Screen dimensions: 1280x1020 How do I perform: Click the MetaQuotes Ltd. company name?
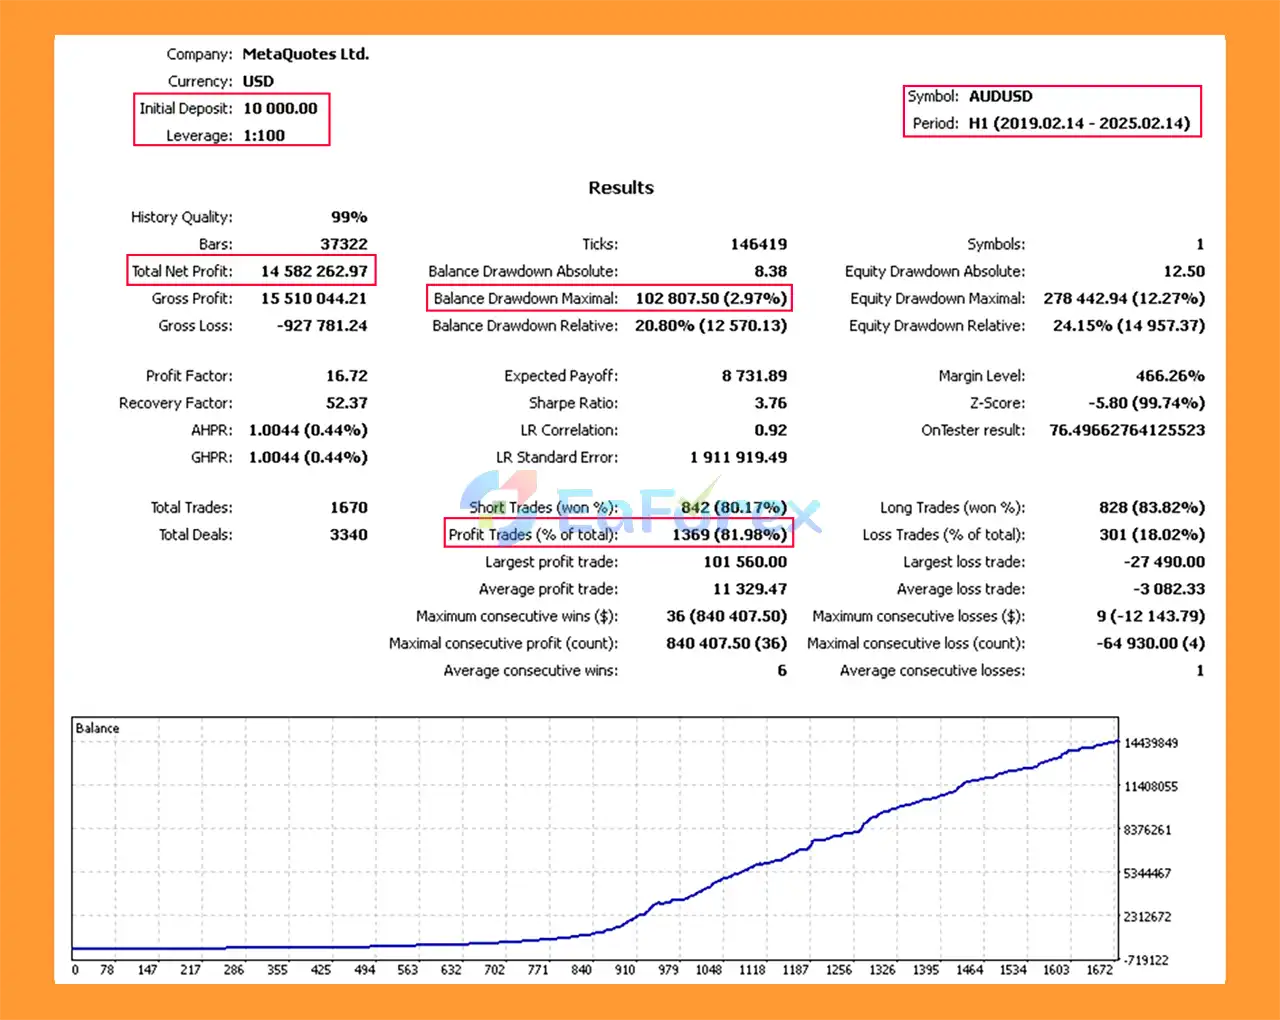click(x=305, y=54)
